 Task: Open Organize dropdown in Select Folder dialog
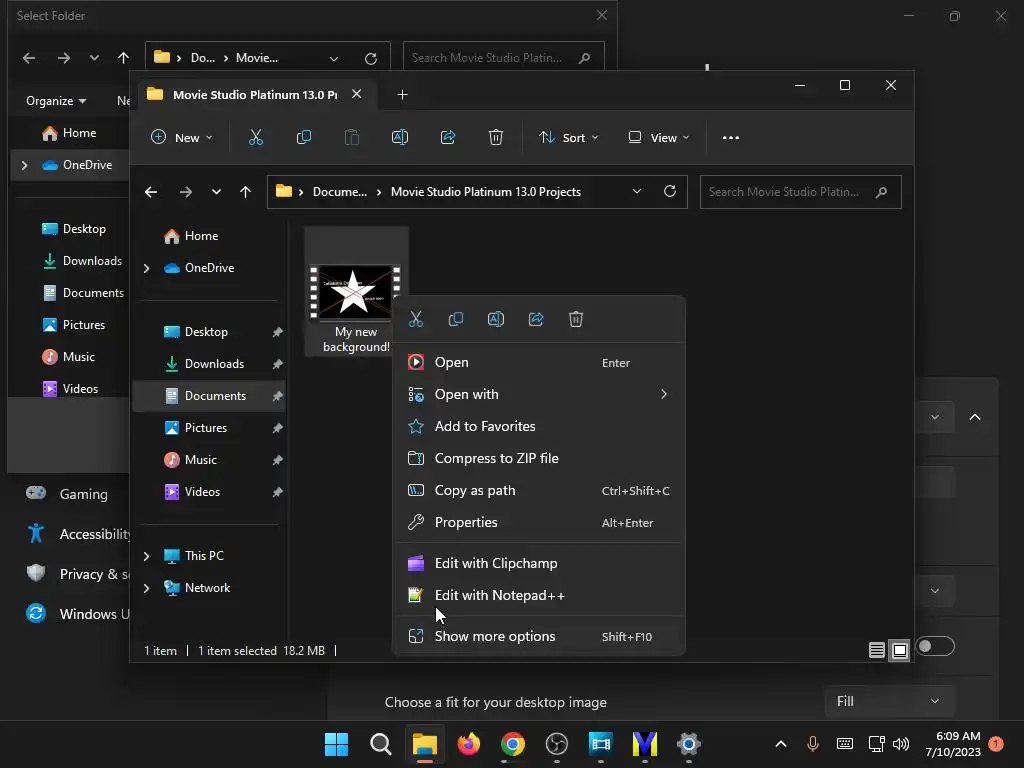(56, 101)
